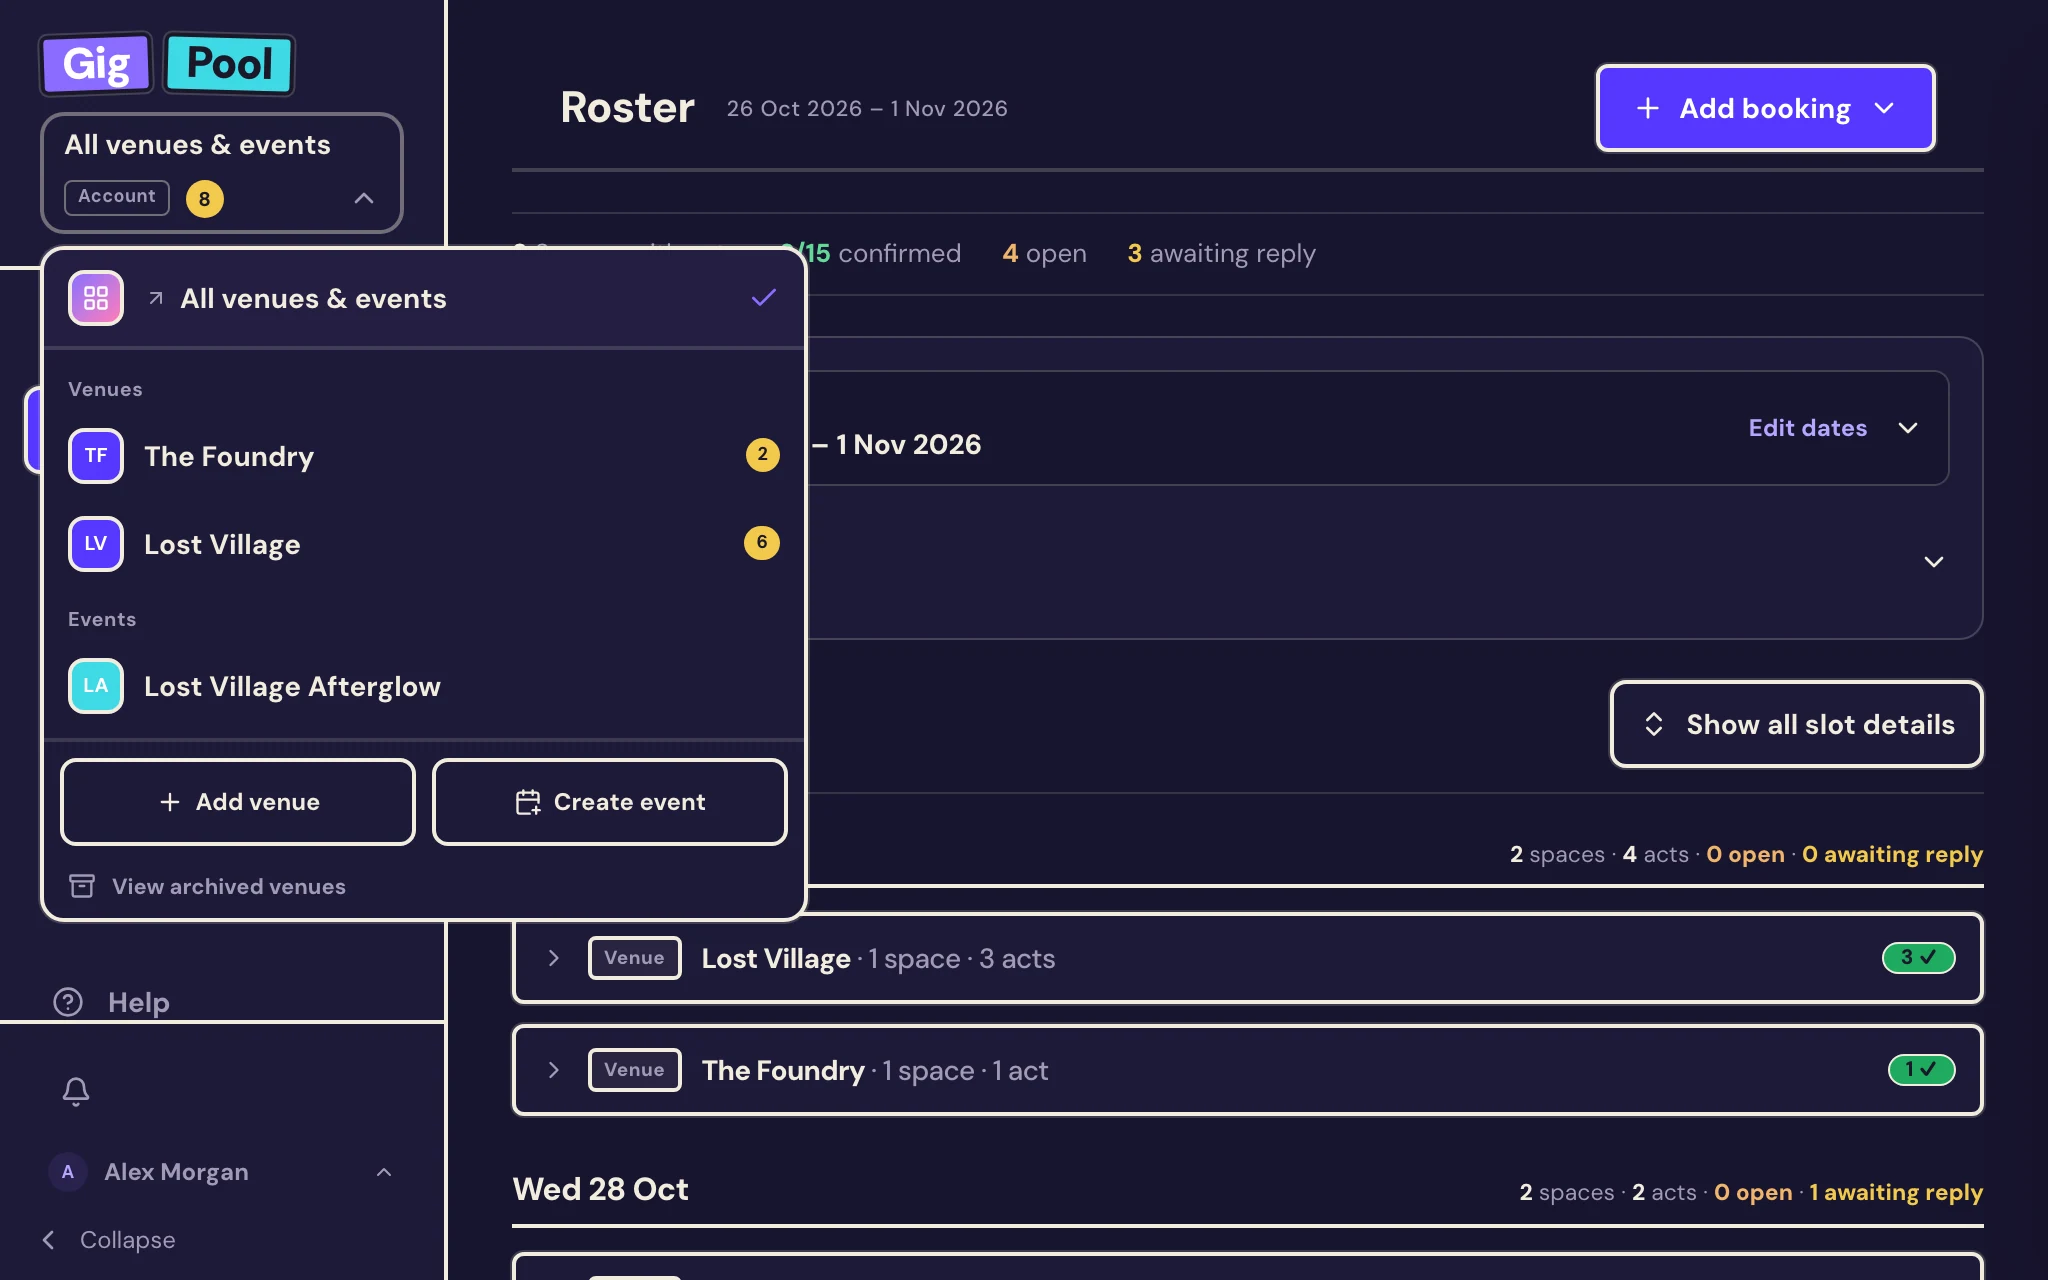Image resolution: width=2048 pixels, height=1280 pixels.
Task: Select All venues & events option
Action: 424,298
